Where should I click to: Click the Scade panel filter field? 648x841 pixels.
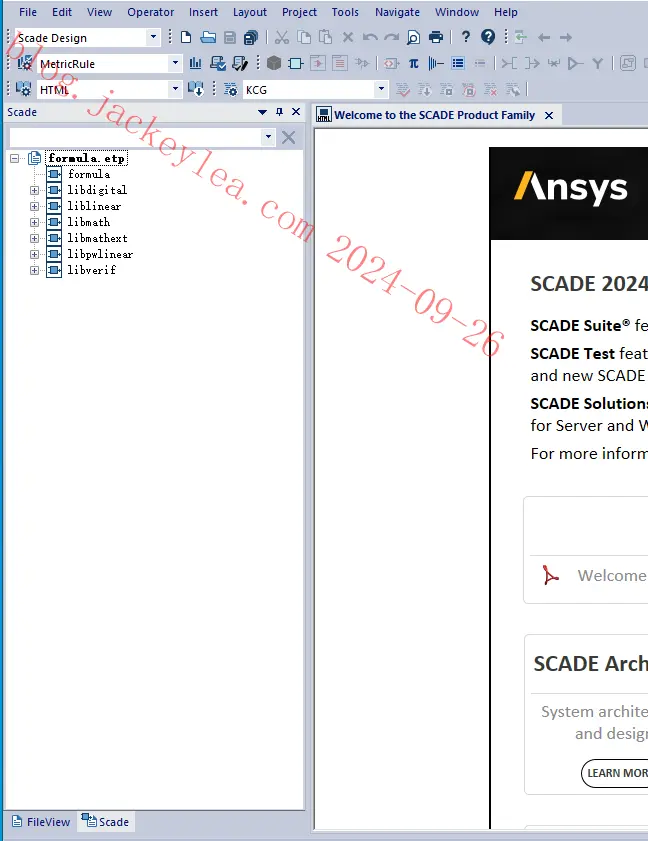point(135,137)
